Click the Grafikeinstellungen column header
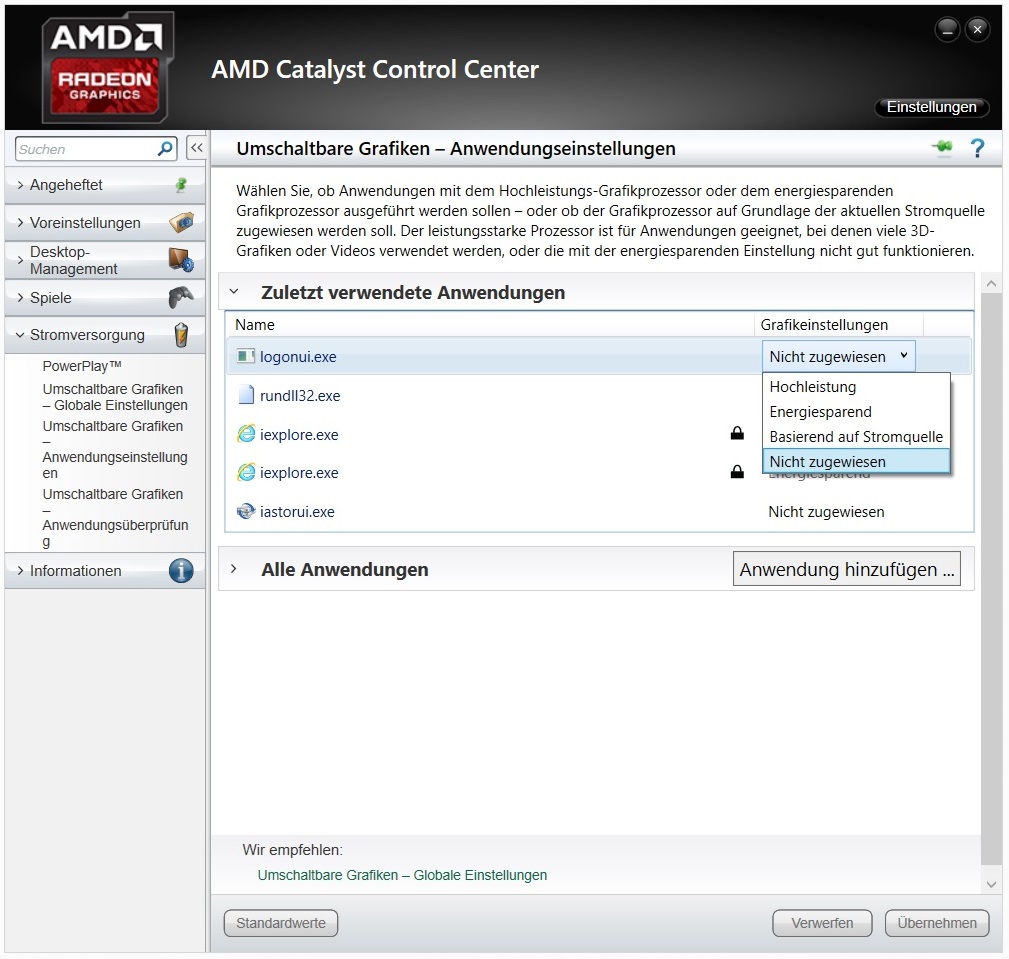Screen dimensions: 1009x959 coord(824,324)
